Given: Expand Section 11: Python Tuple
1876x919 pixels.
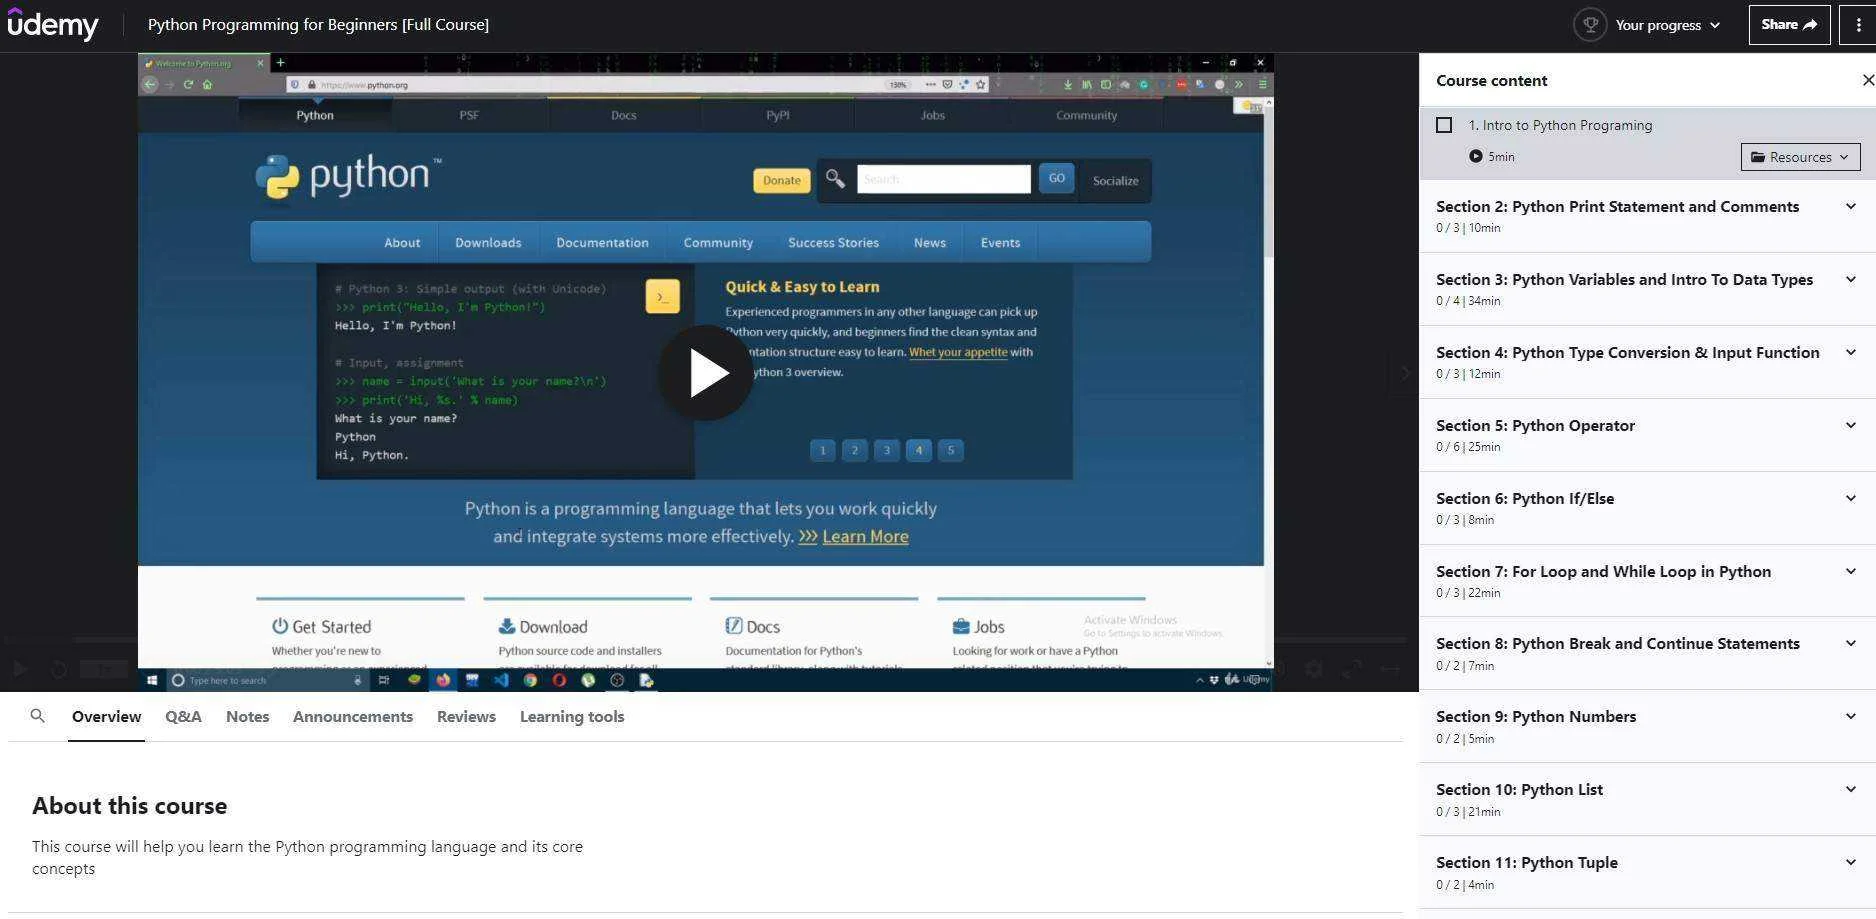Looking at the screenshot, I should tap(1647, 872).
